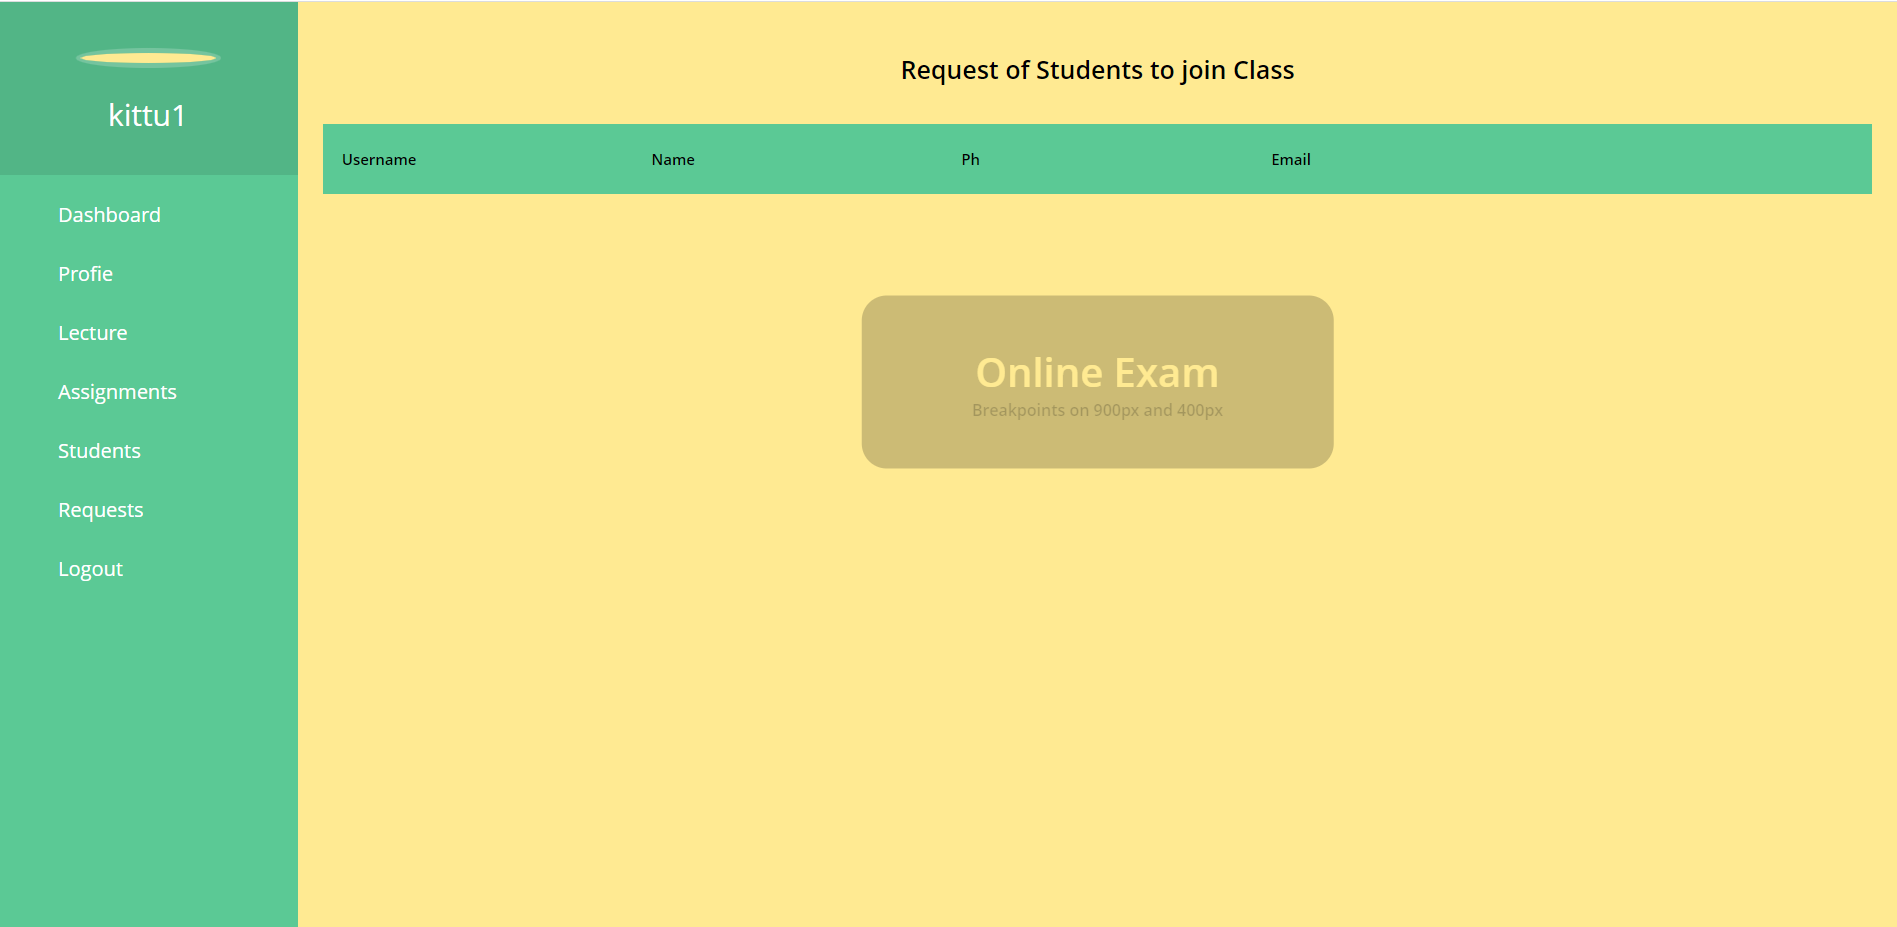View the Students list
Viewport: 1897px width, 927px height.
[99, 450]
